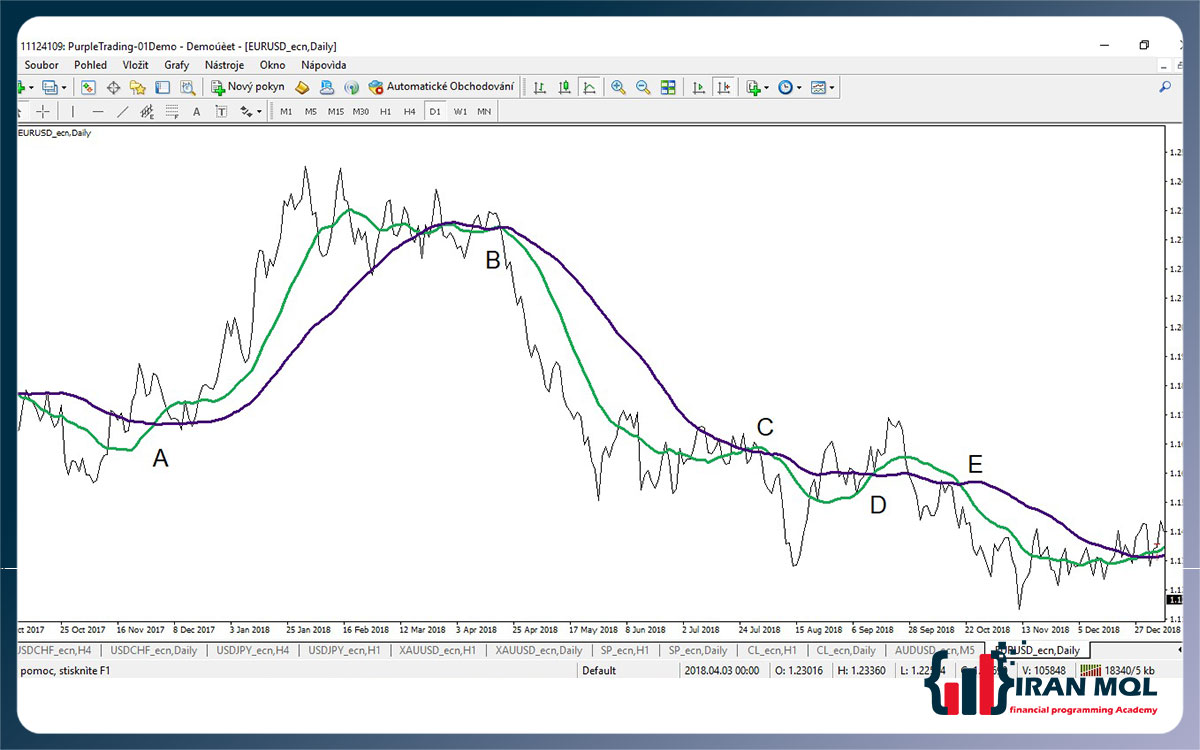Switch to M5 timeframe

[x=311, y=111]
